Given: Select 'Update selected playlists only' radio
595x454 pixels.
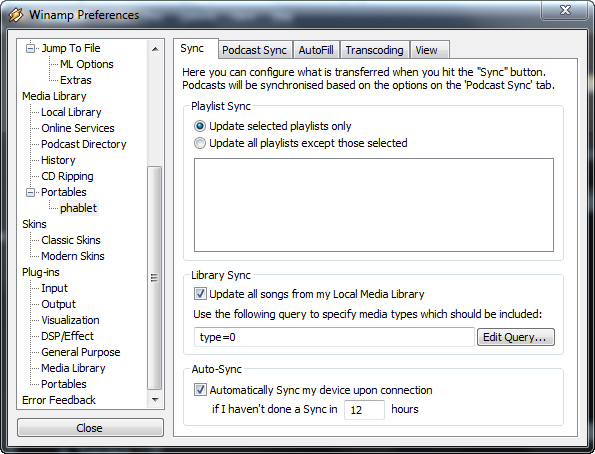Looking at the screenshot, I should [200, 126].
